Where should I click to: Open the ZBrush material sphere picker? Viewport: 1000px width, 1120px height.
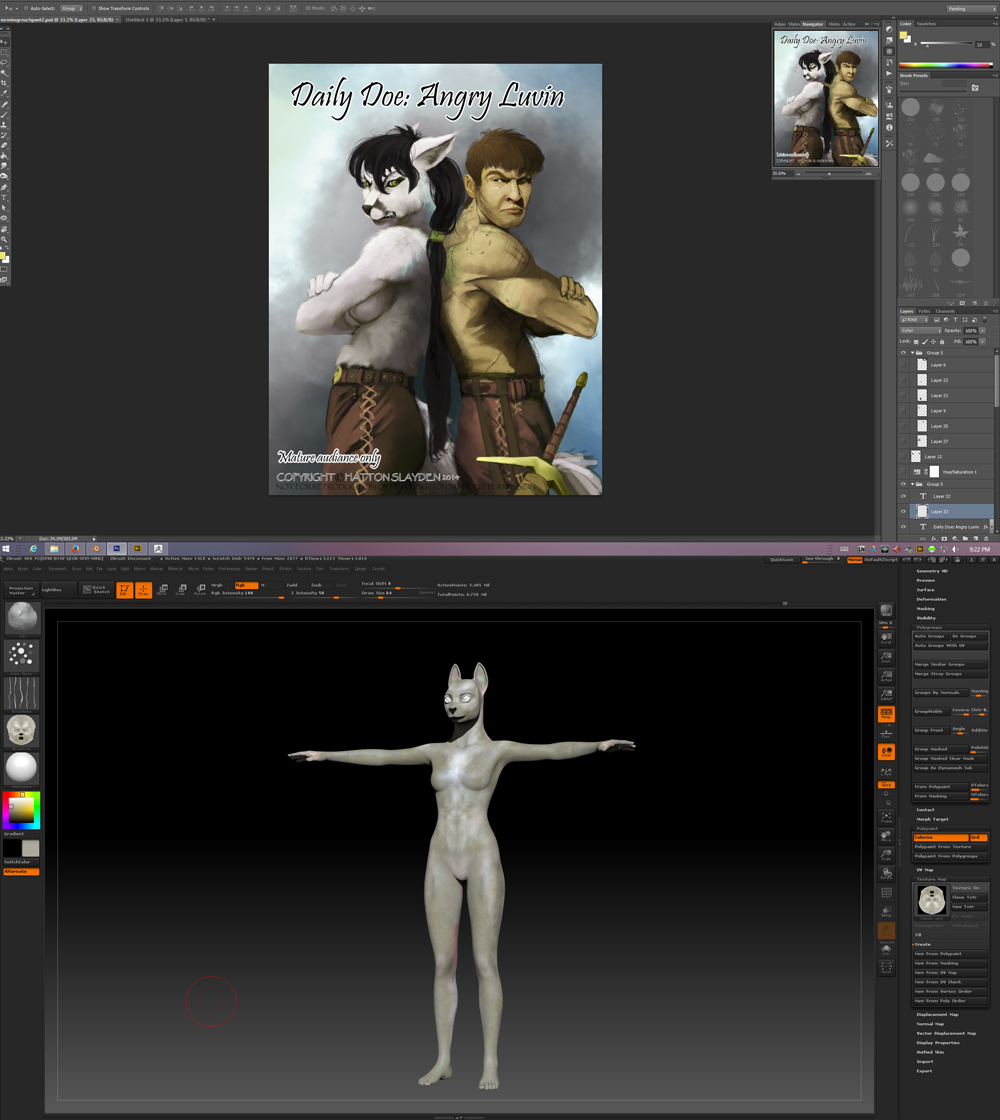pyautogui.click(x=21, y=768)
